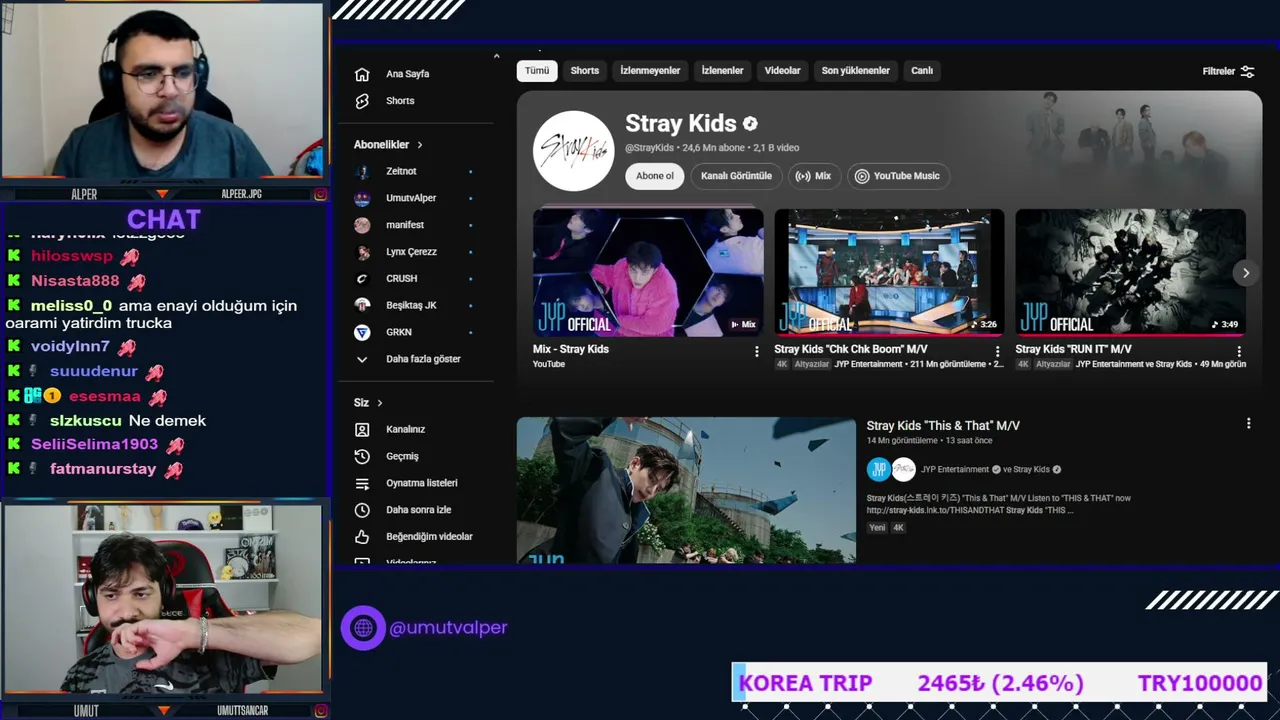Open Lynx Çerezz channel avatar
1280x720 pixels.
point(362,252)
